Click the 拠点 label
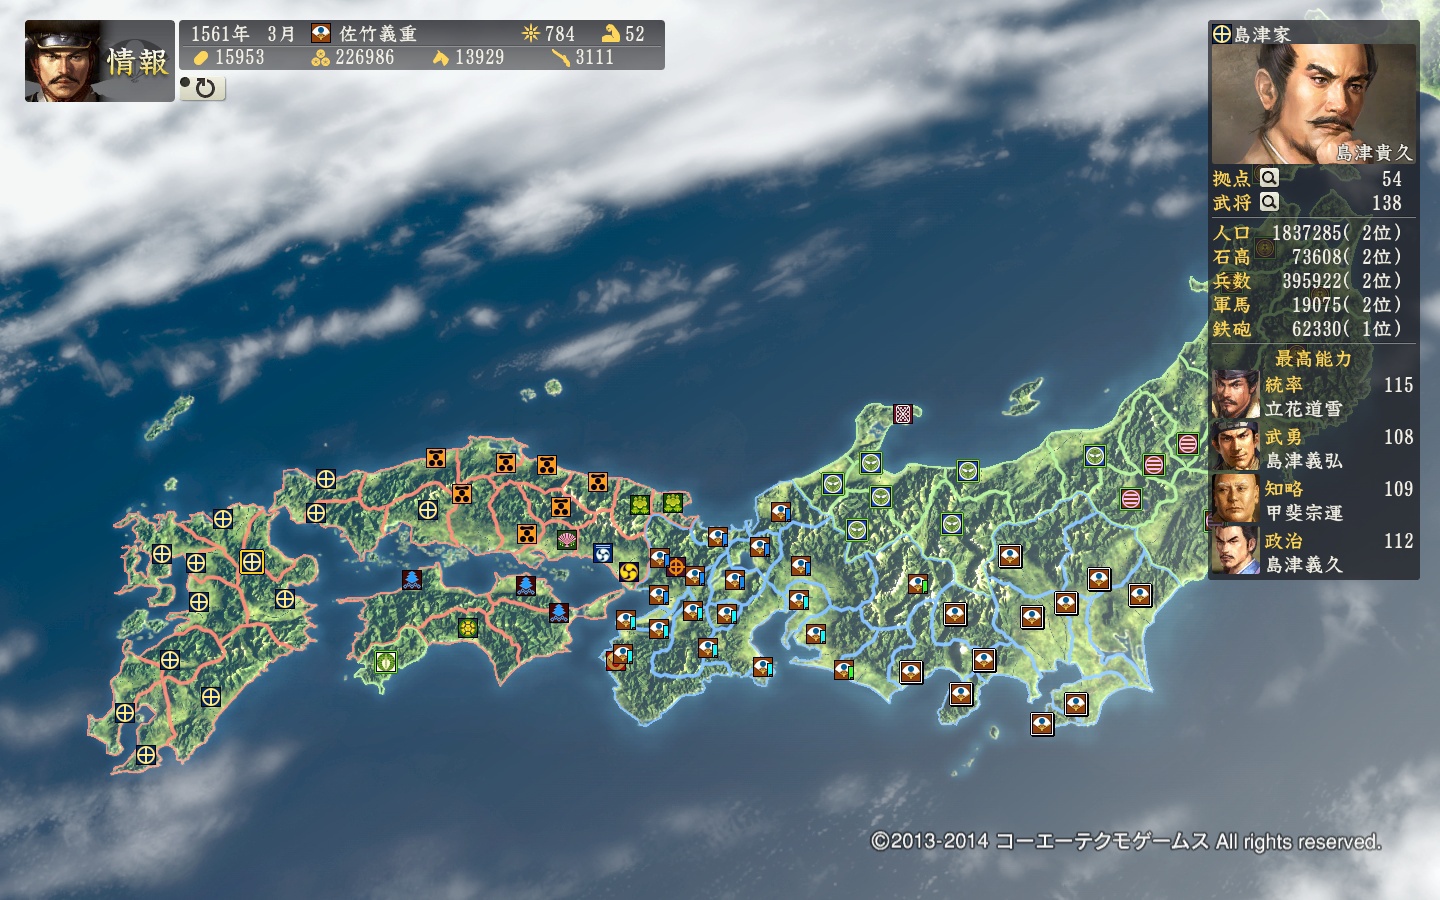Image resolution: width=1440 pixels, height=900 pixels. point(1232,178)
